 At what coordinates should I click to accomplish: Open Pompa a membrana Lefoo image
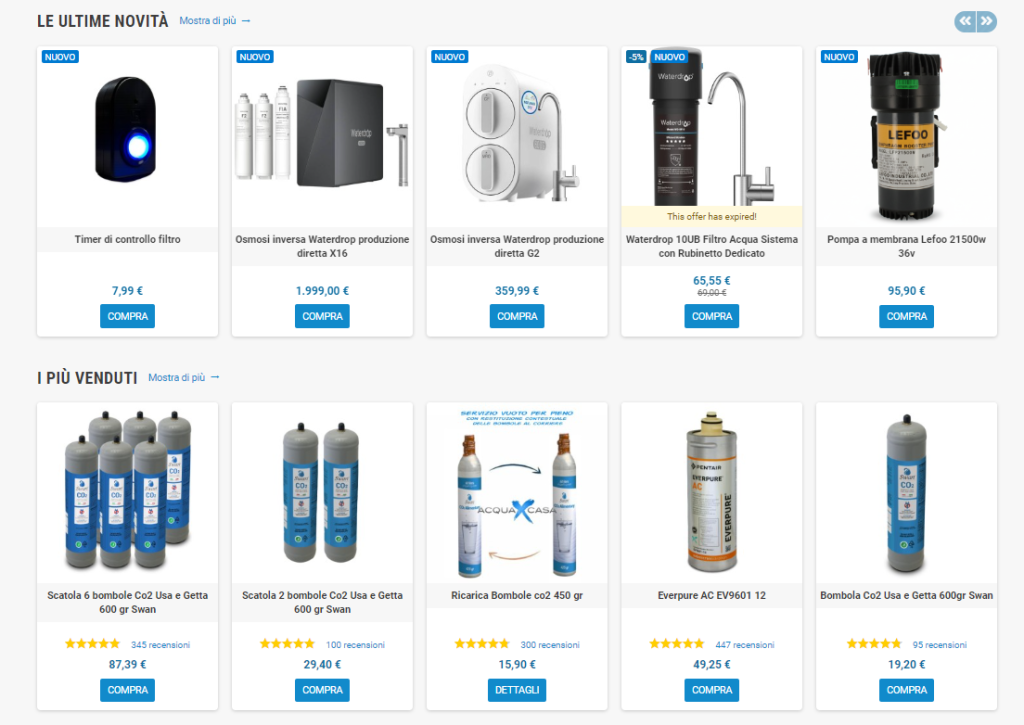pyautogui.click(x=906, y=137)
